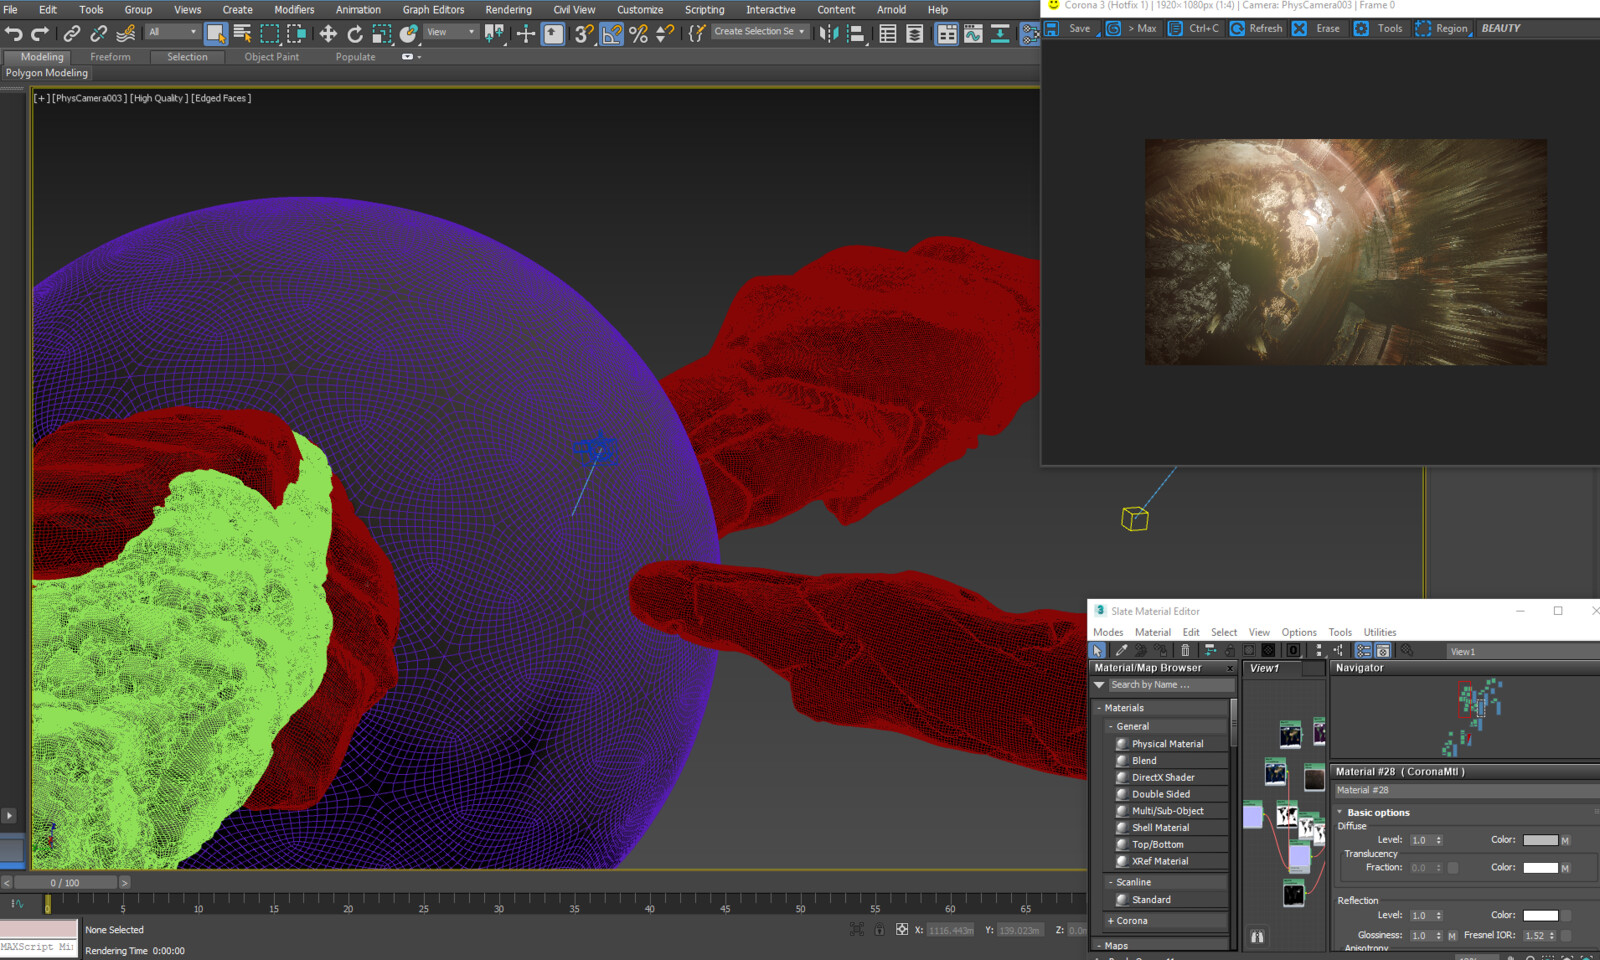
Task: Click the Mirror tool icon
Action: click(x=828, y=34)
